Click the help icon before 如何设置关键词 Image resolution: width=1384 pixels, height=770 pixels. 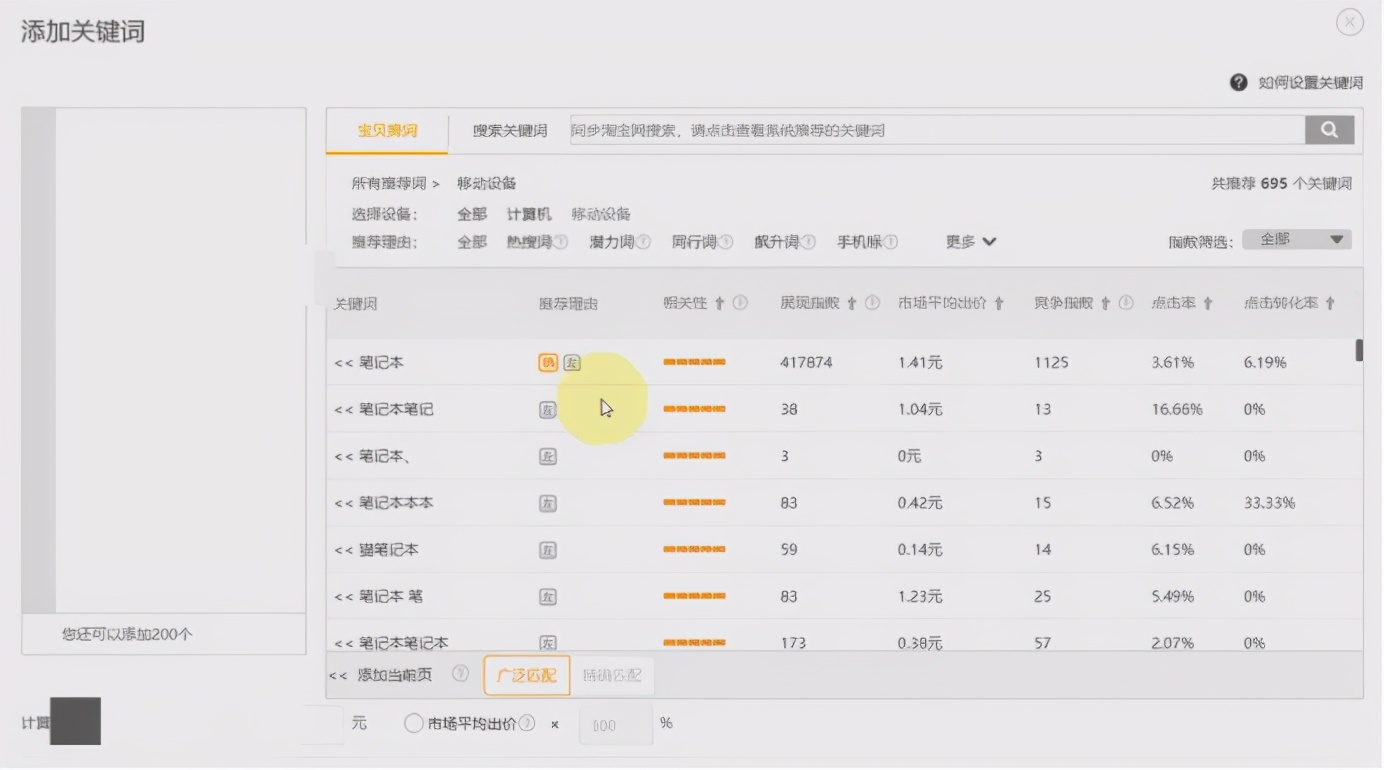(1238, 82)
